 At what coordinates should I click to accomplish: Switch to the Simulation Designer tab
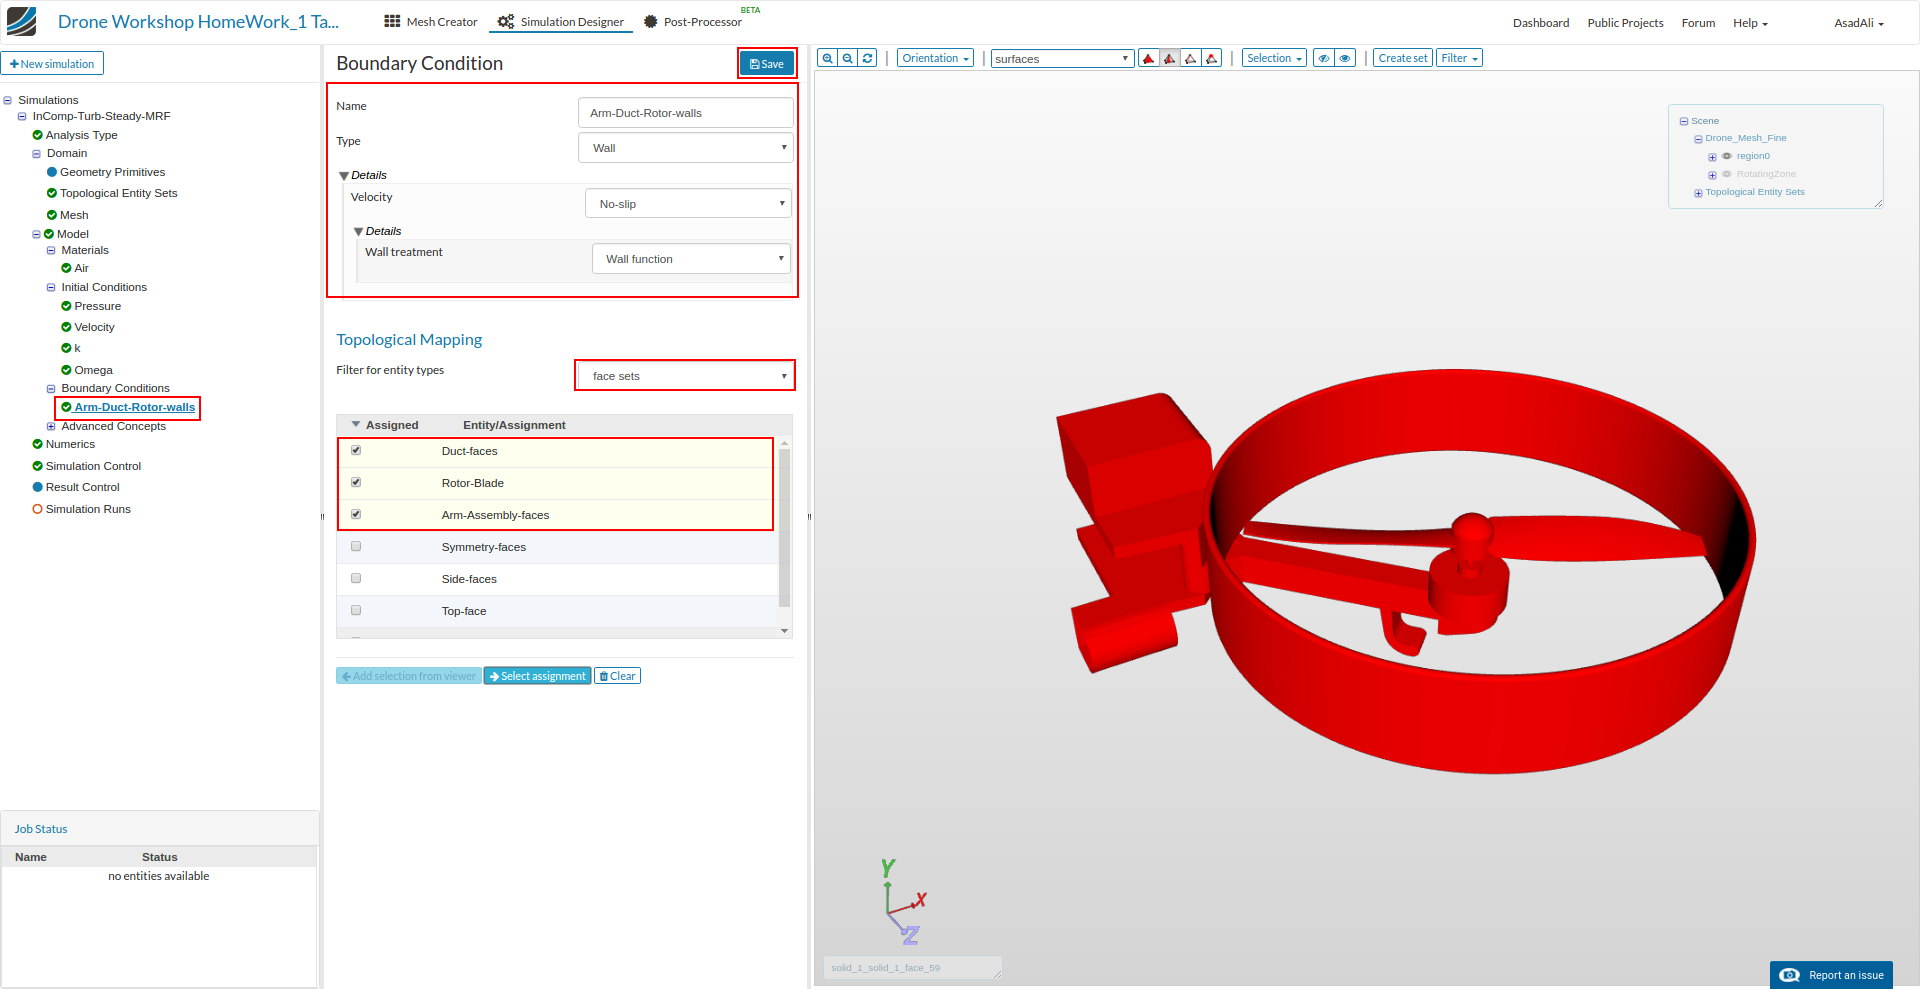click(561, 22)
